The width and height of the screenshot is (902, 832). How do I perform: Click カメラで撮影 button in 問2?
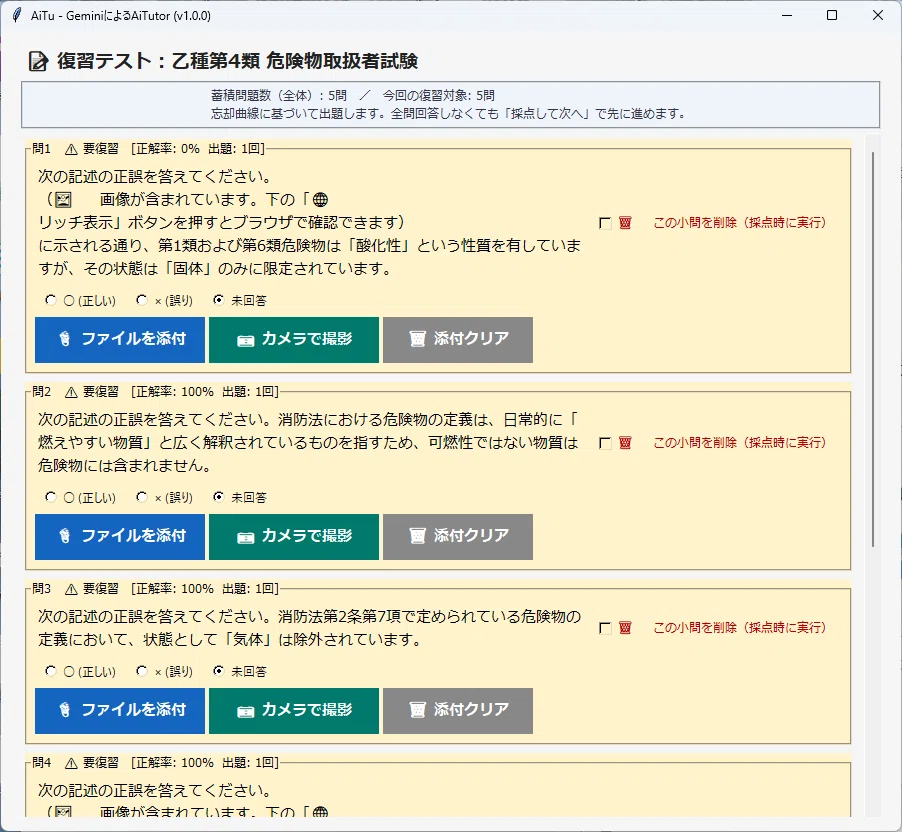tap(294, 537)
